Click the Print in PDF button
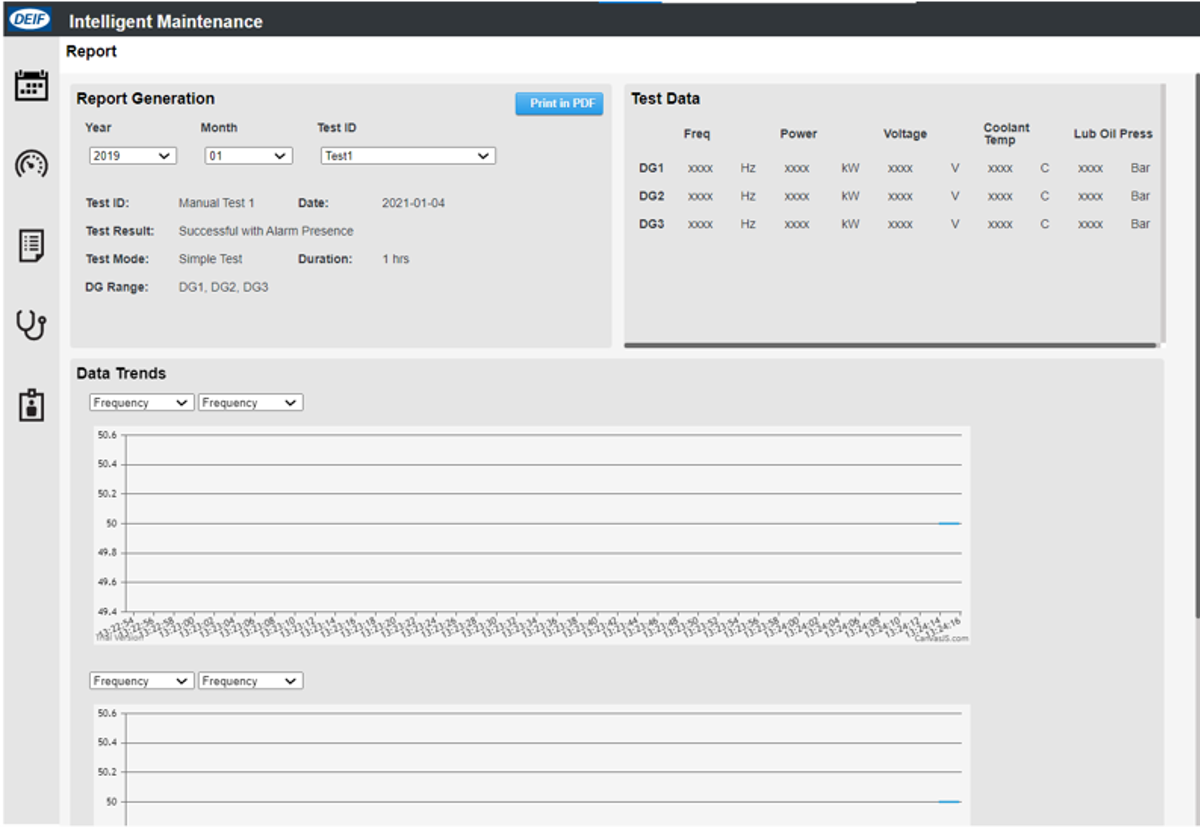The height and width of the screenshot is (827, 1200). point(559,104)
